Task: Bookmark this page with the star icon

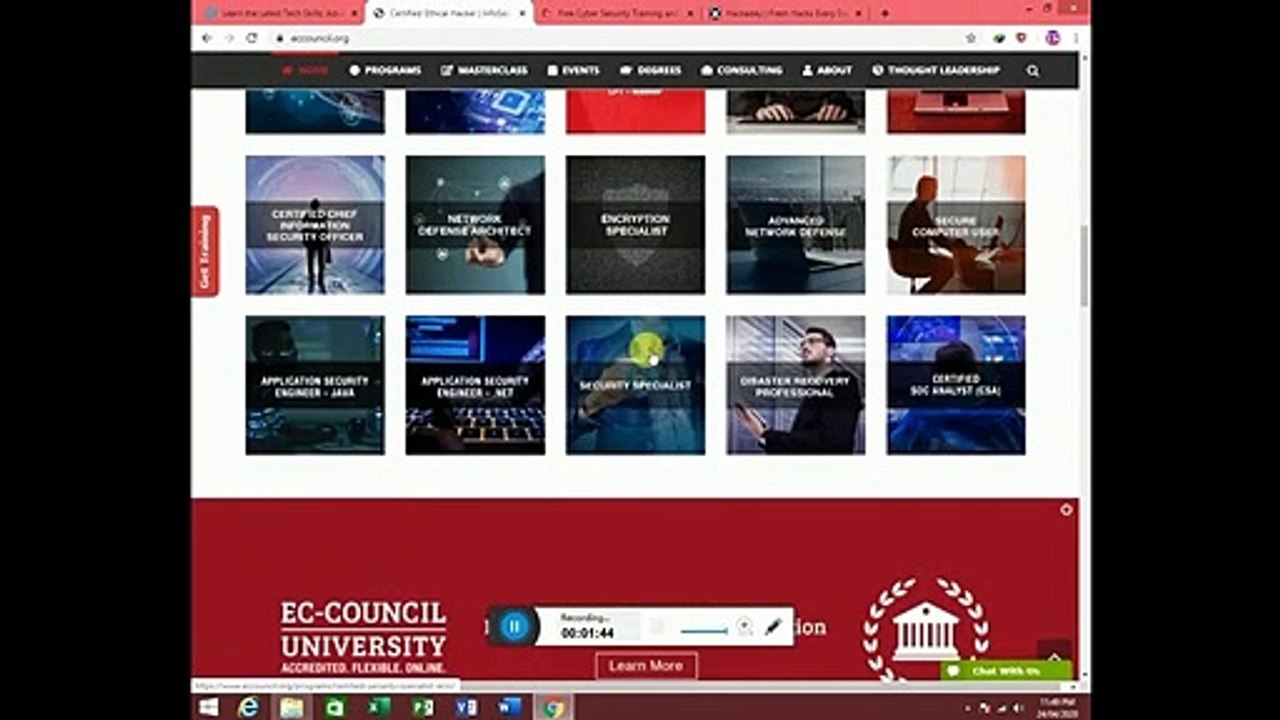Action: click(971, 38)
